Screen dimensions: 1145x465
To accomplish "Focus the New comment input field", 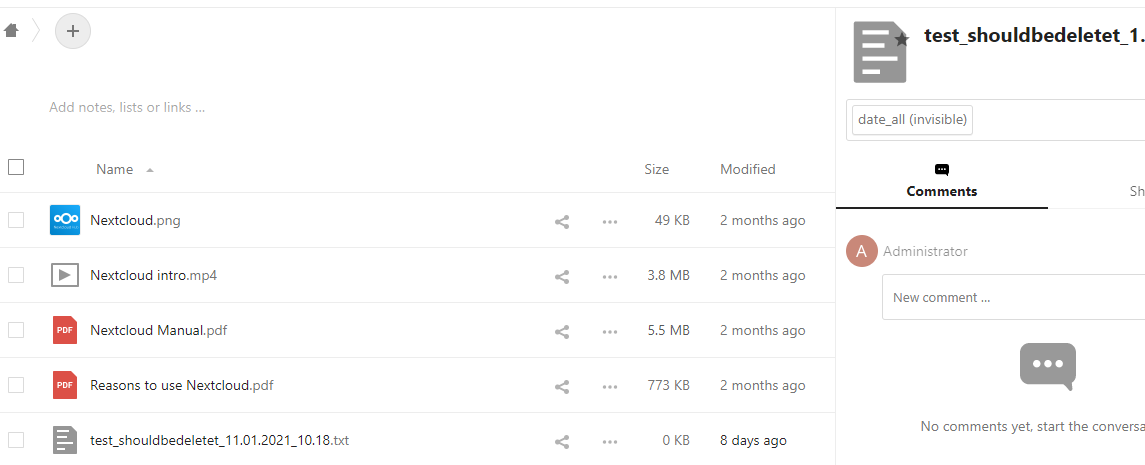I will tap(1014, 297).
